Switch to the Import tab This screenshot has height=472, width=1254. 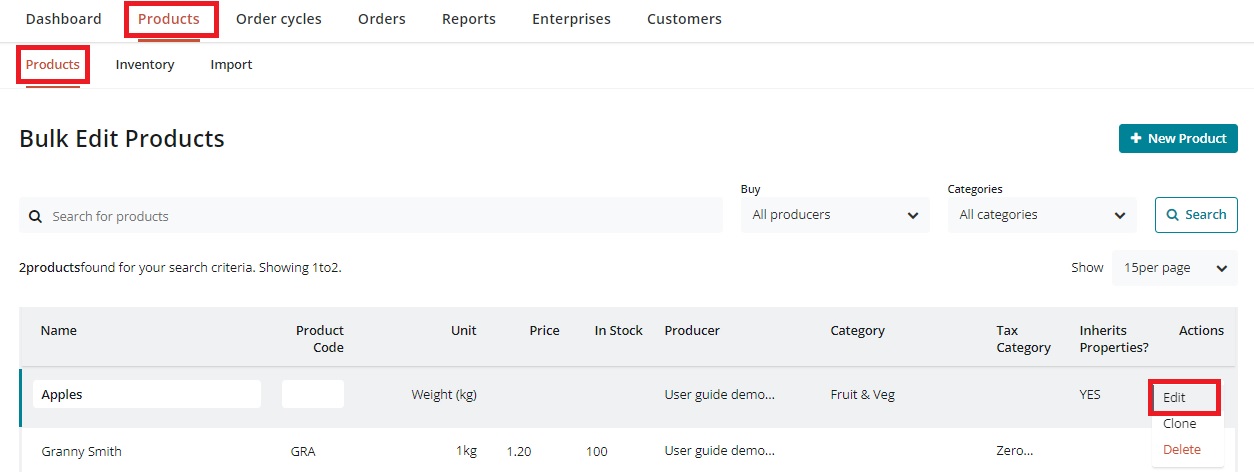[231, 65]
